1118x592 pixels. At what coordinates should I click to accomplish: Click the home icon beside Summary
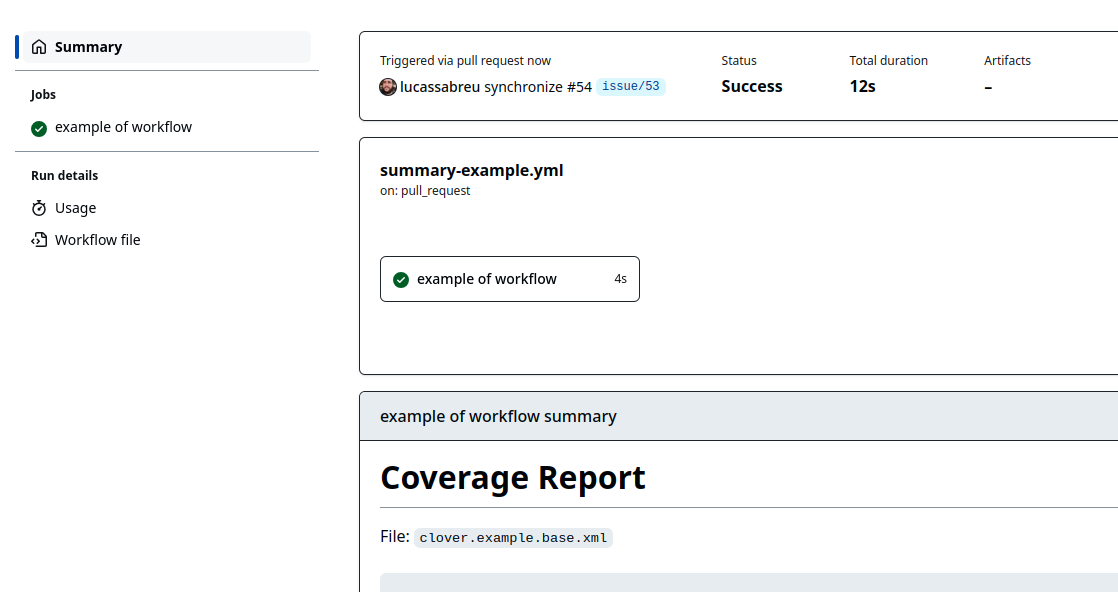click(x=39, y=47)
